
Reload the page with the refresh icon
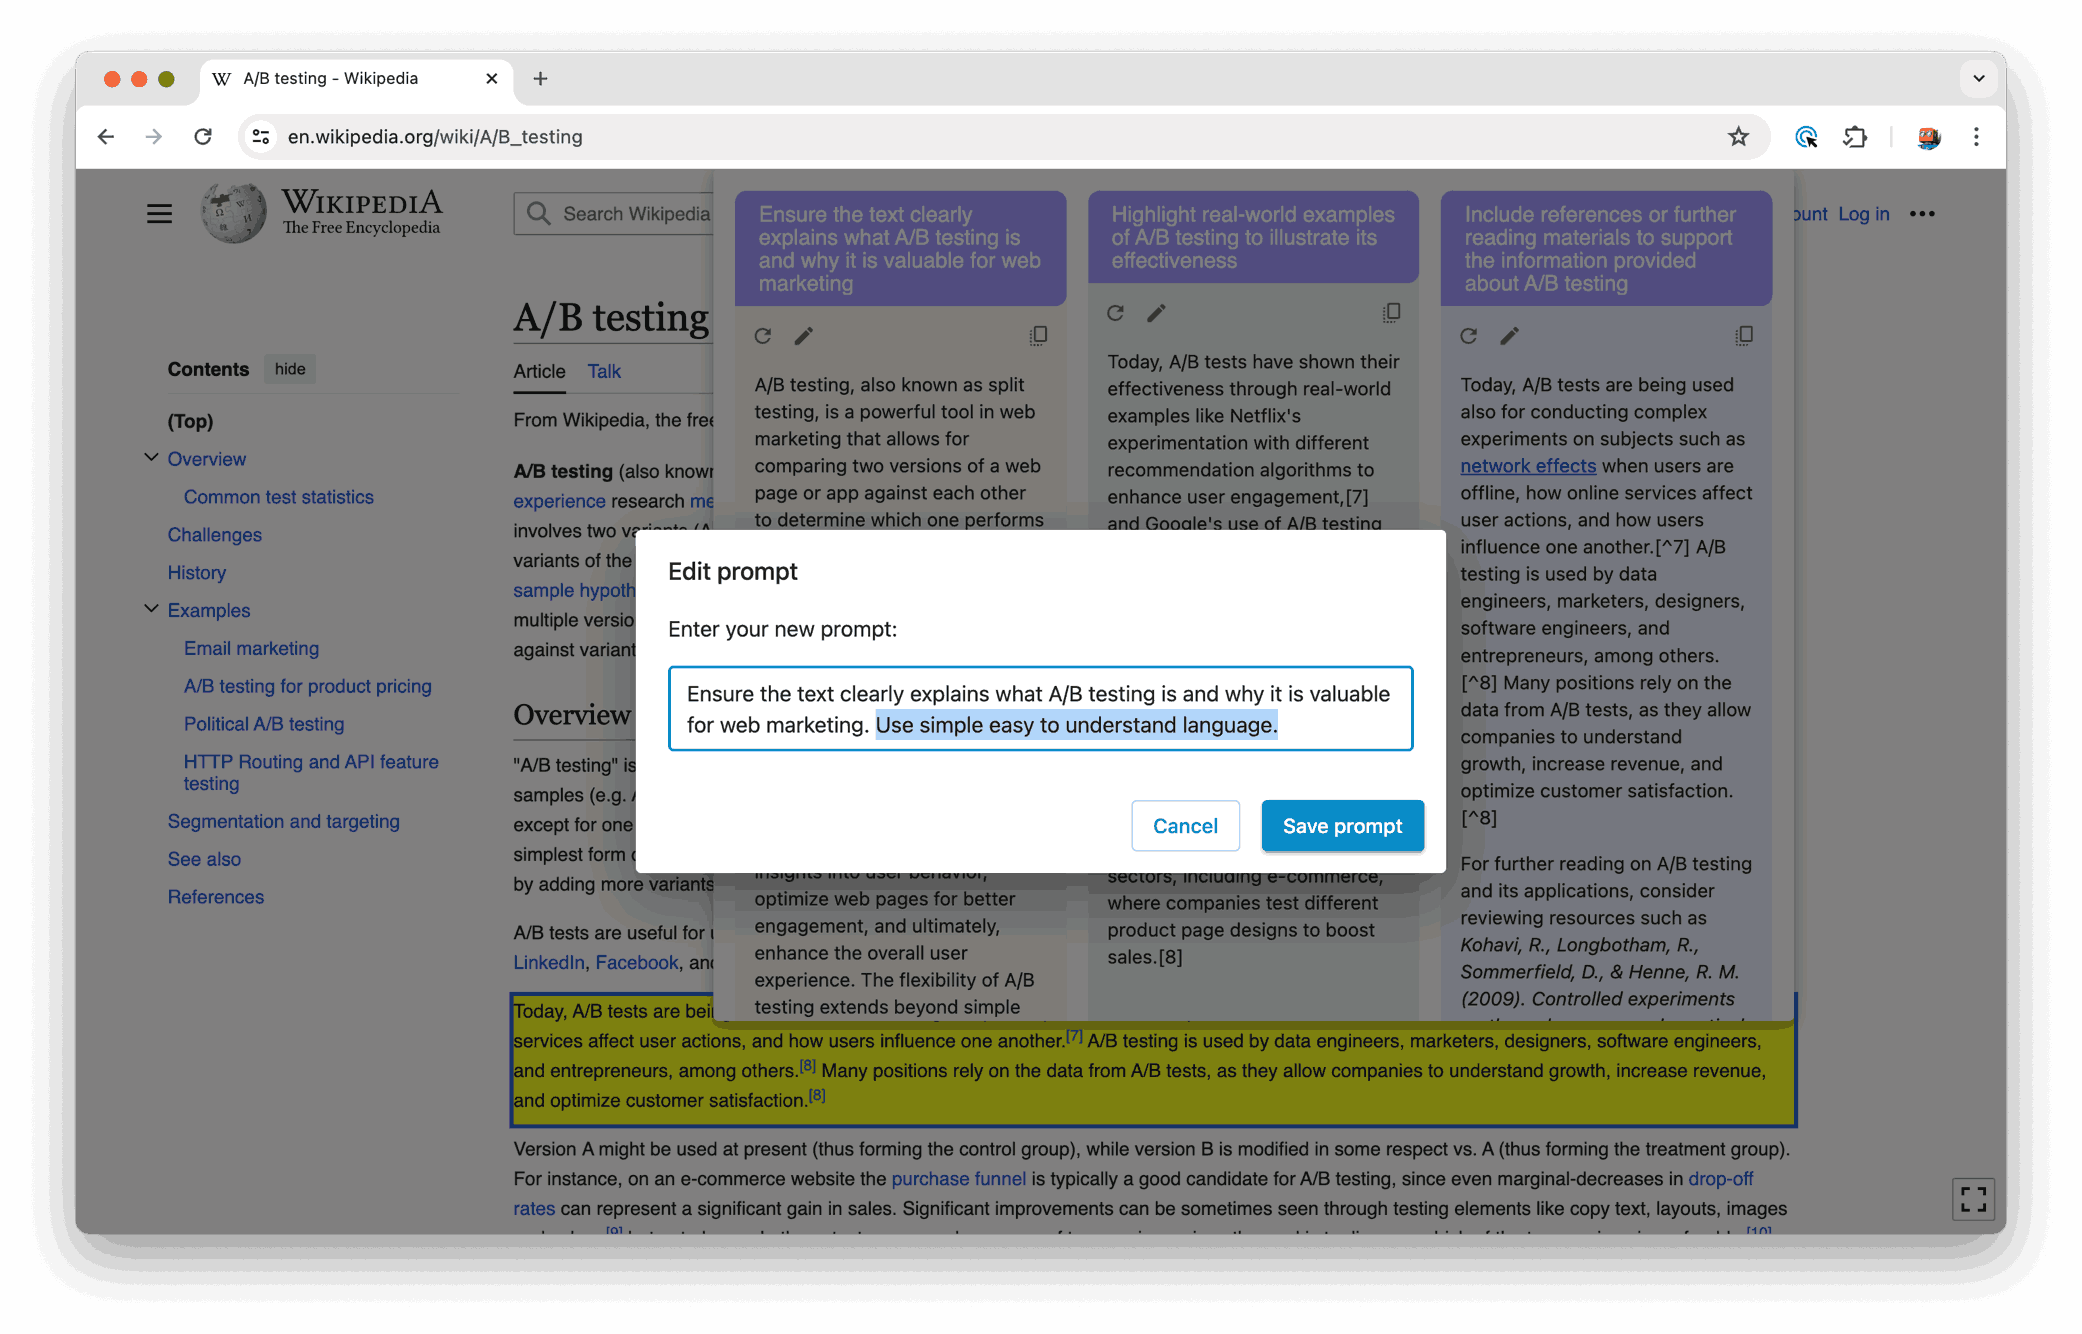(203, 137)
